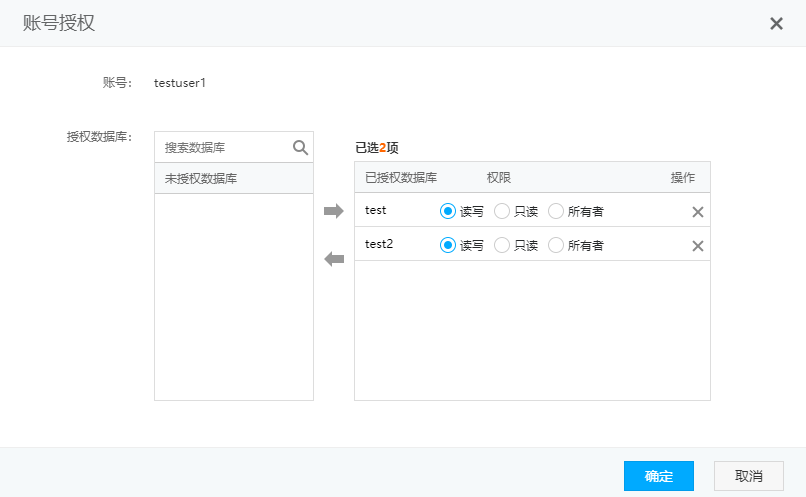Image resolution: width=806 pixels, height=497 pixels.
Task: Remove the test database with X icon
Action: point(698,212)
